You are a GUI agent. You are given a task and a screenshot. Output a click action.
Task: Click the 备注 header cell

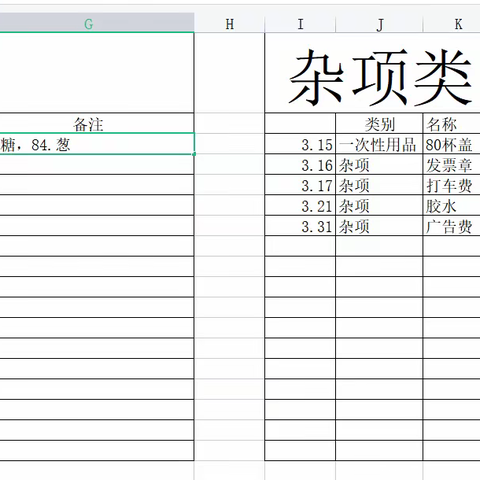pos(97,123)
